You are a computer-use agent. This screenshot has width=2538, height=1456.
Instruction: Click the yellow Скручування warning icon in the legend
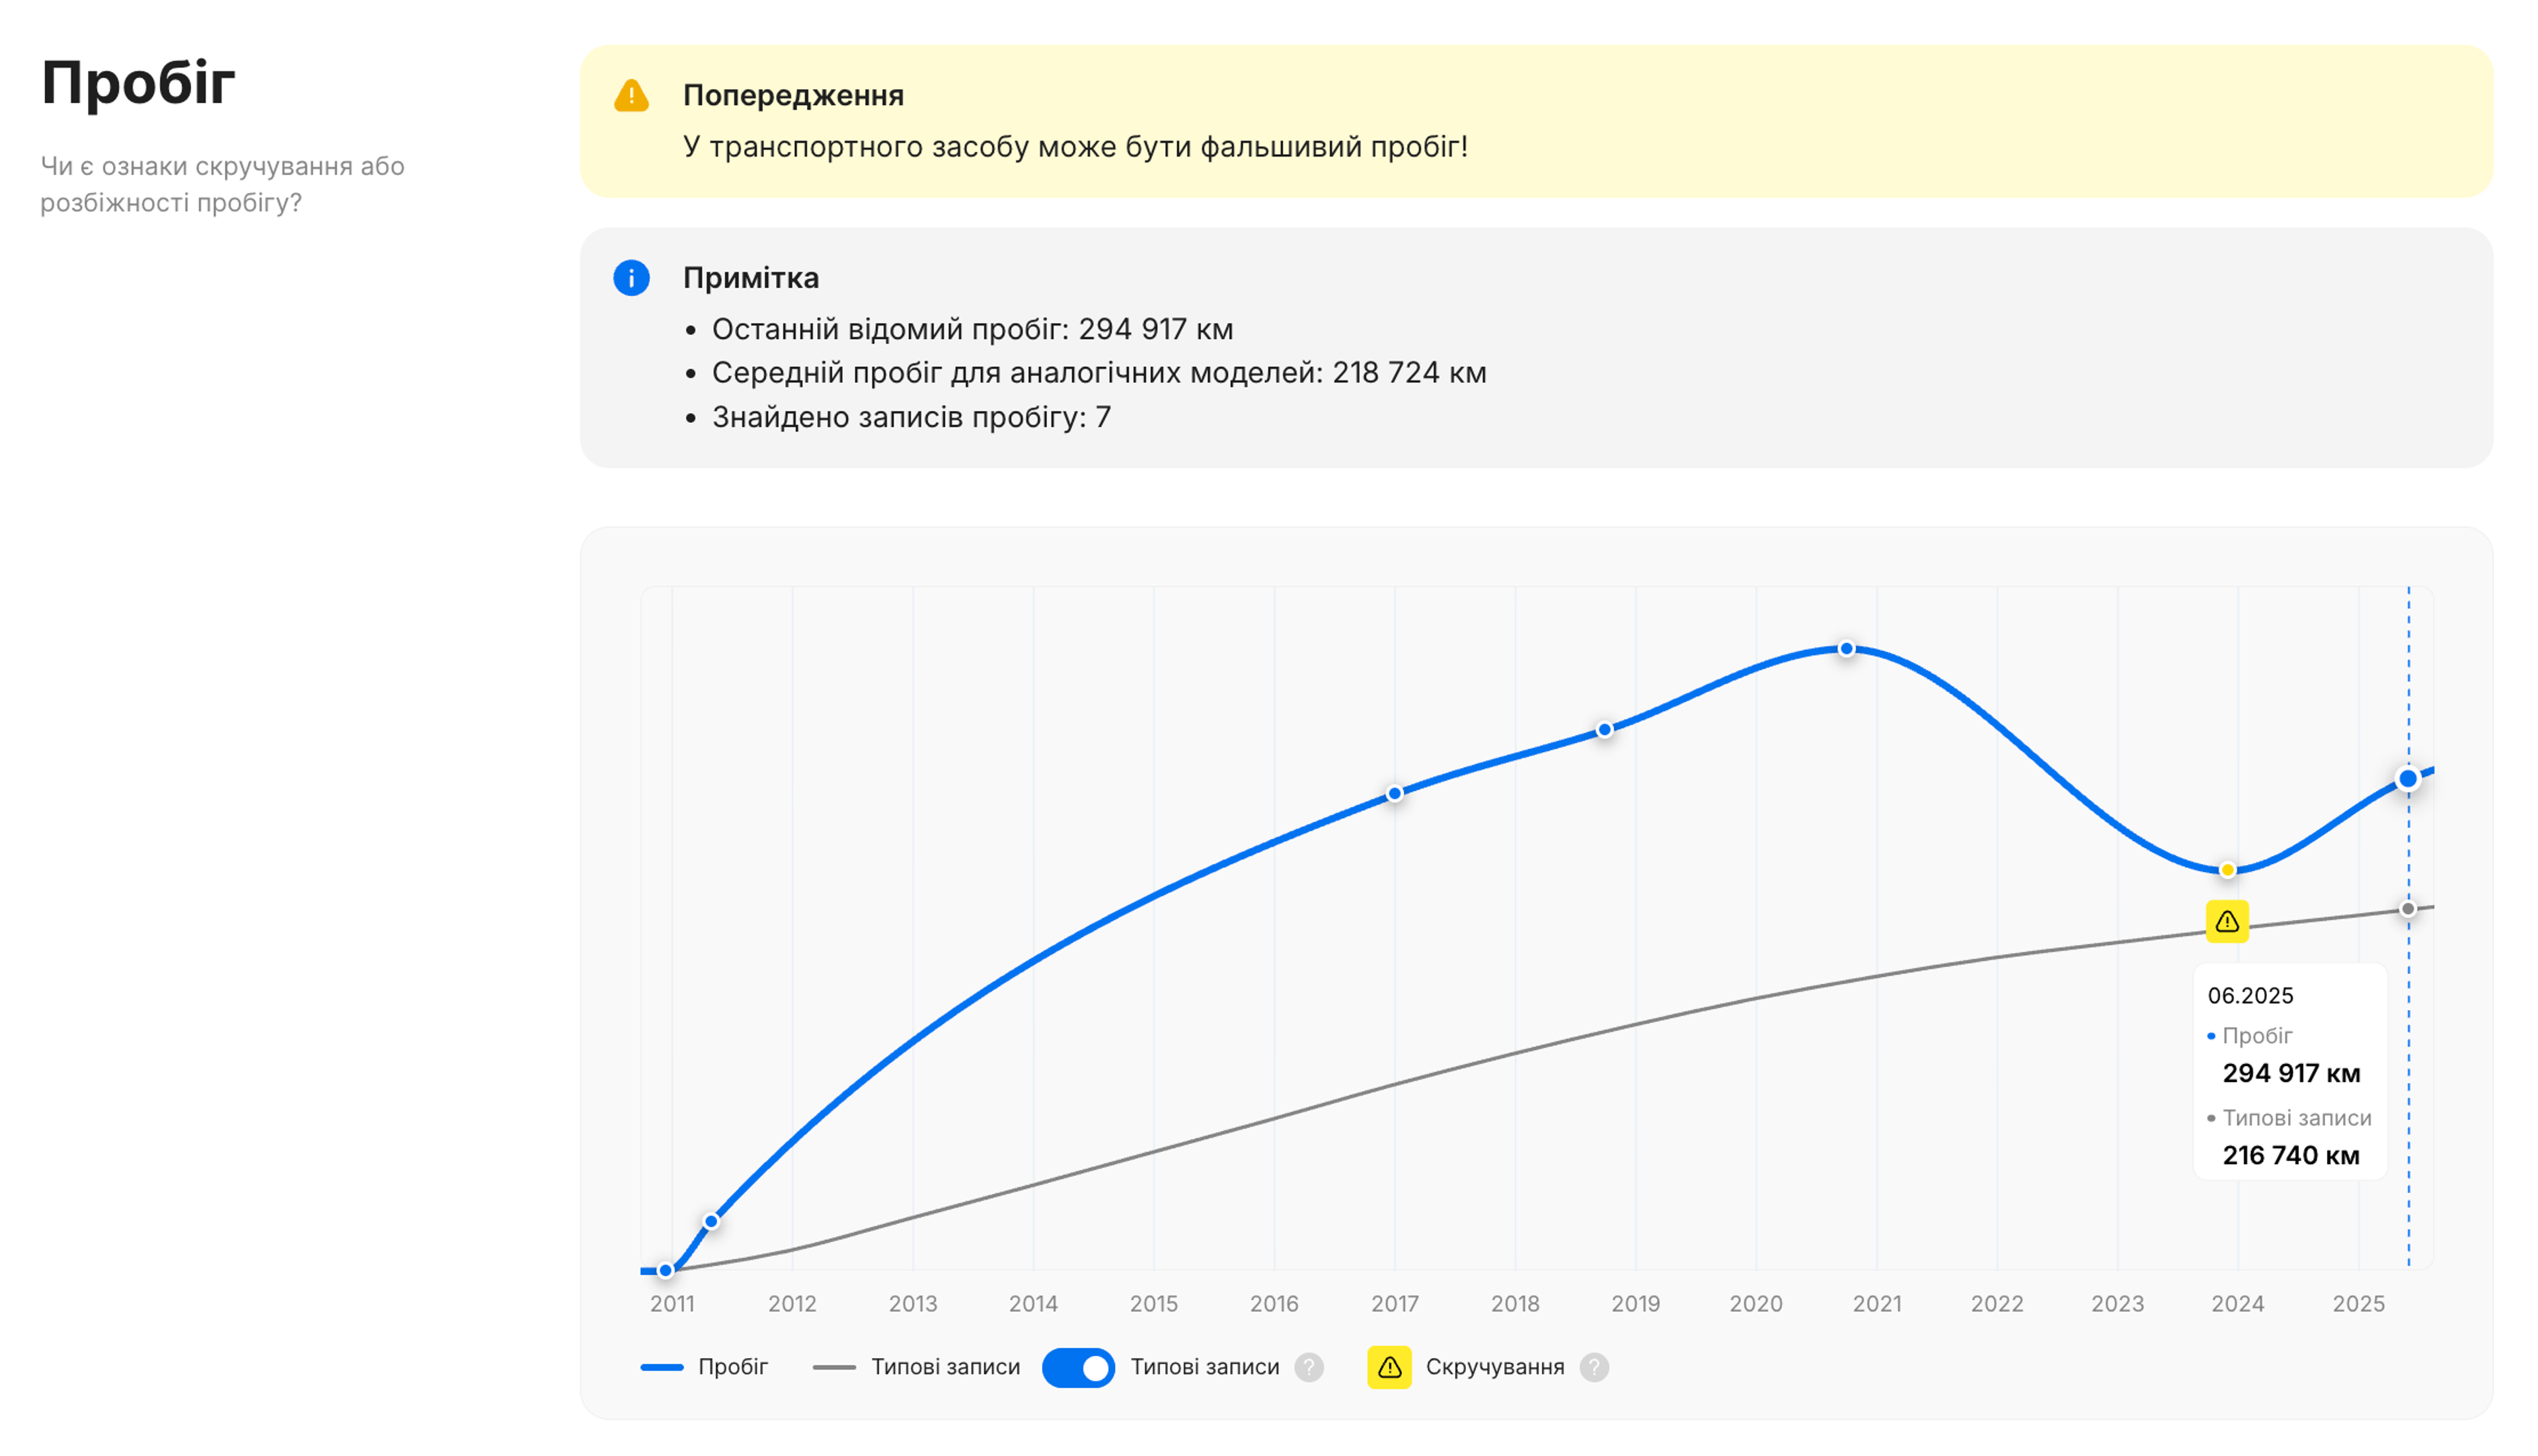tap(1390, 1367)
